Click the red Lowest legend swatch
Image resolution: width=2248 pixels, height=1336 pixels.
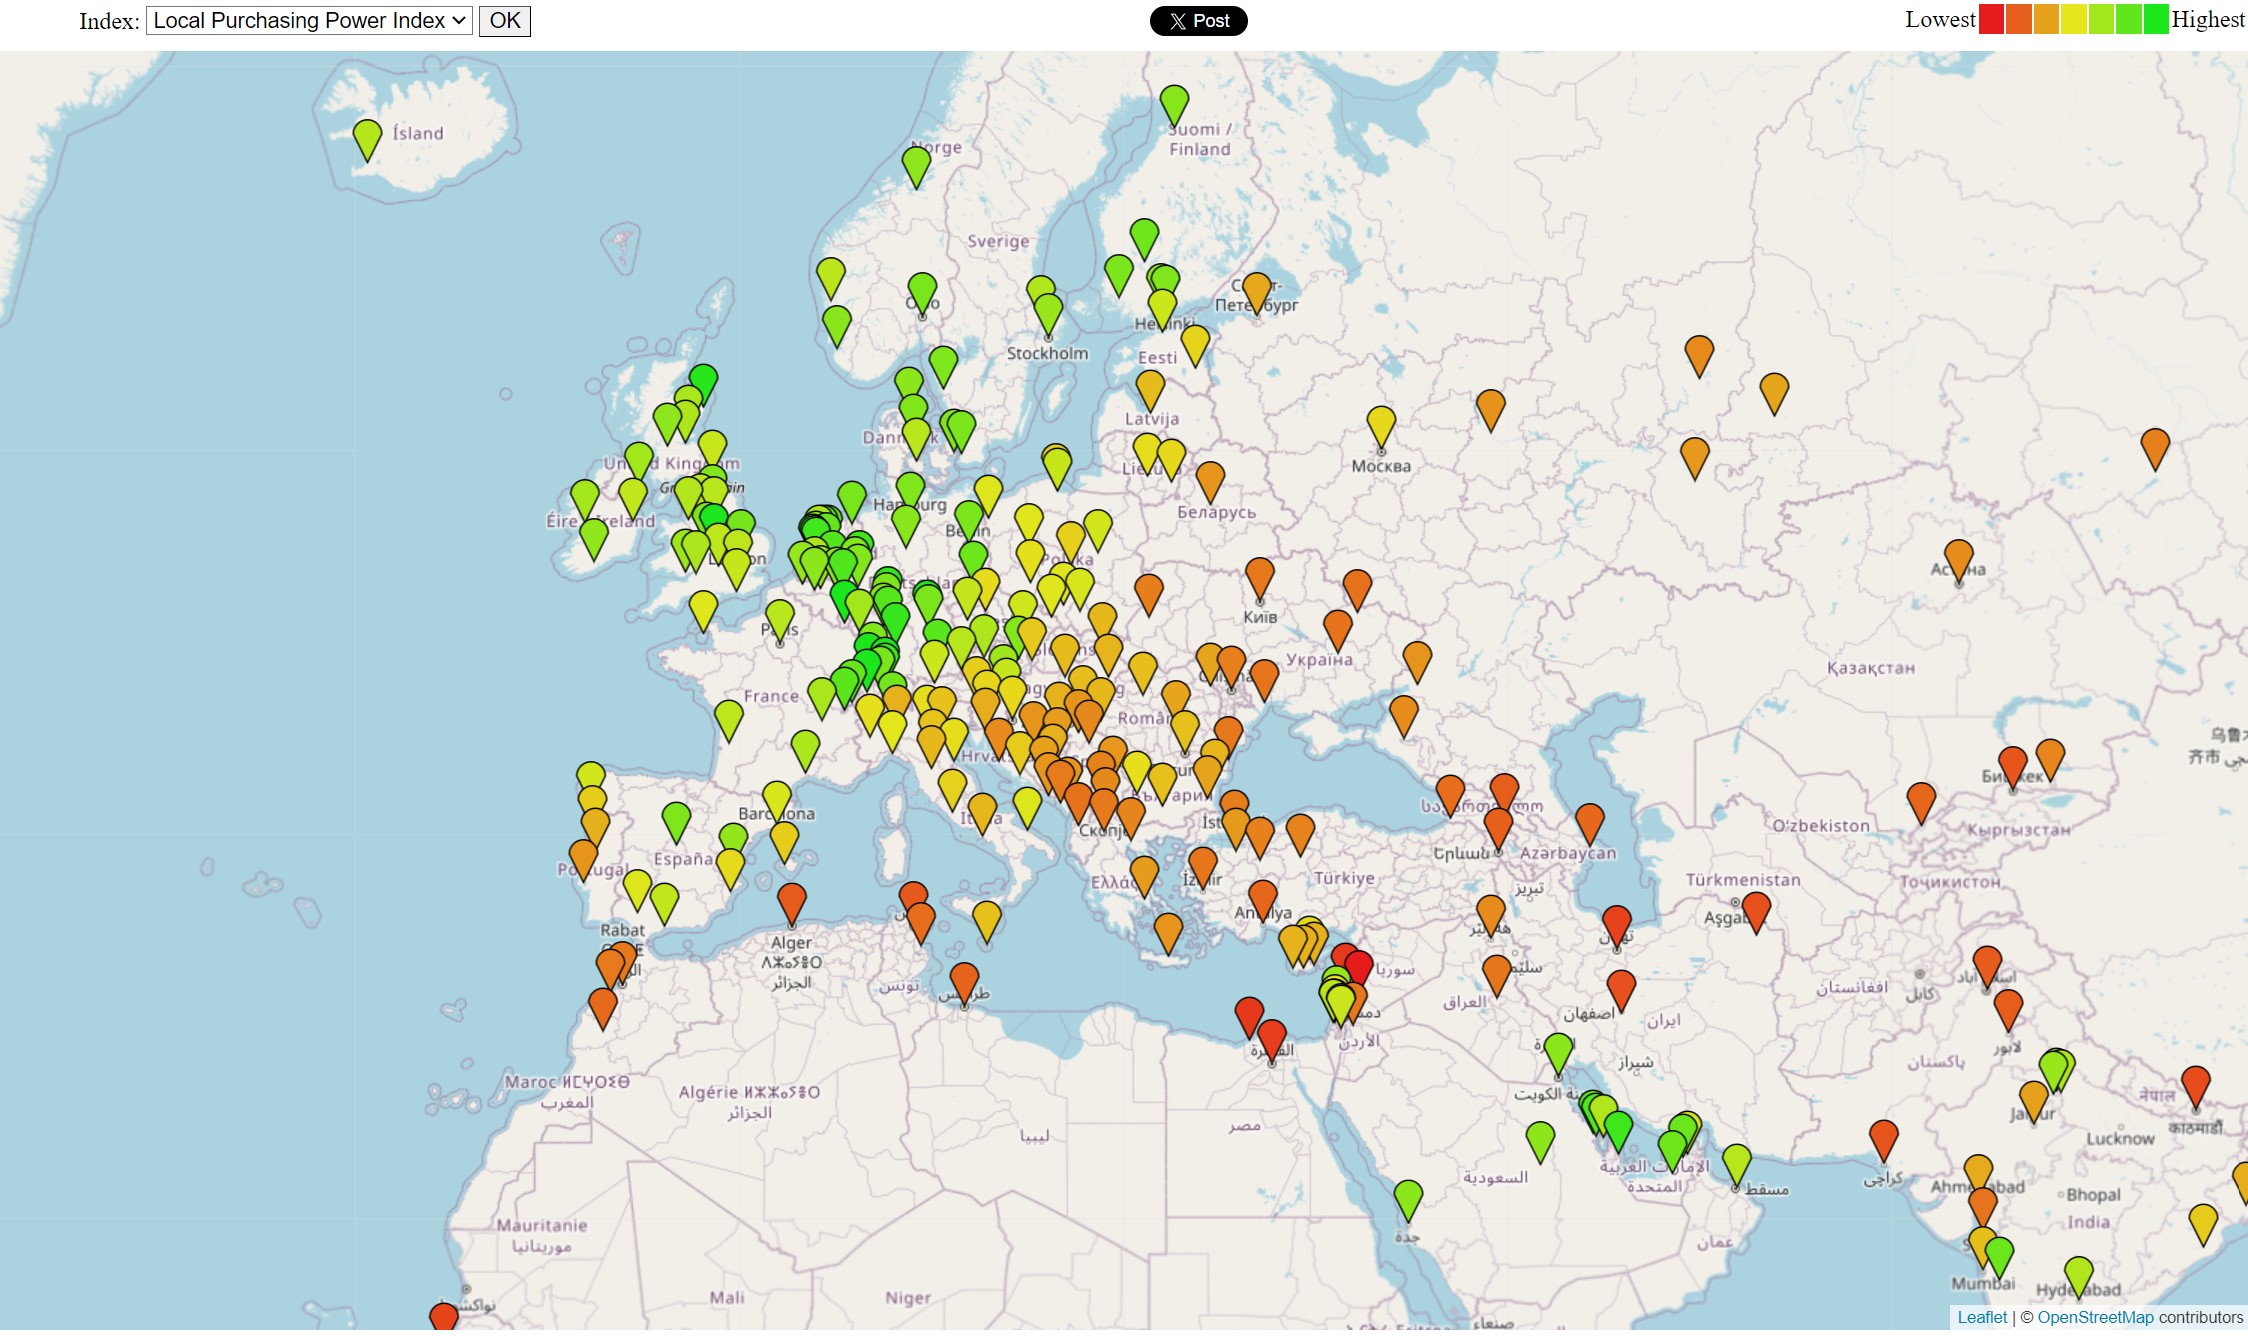click(1991, 20)
